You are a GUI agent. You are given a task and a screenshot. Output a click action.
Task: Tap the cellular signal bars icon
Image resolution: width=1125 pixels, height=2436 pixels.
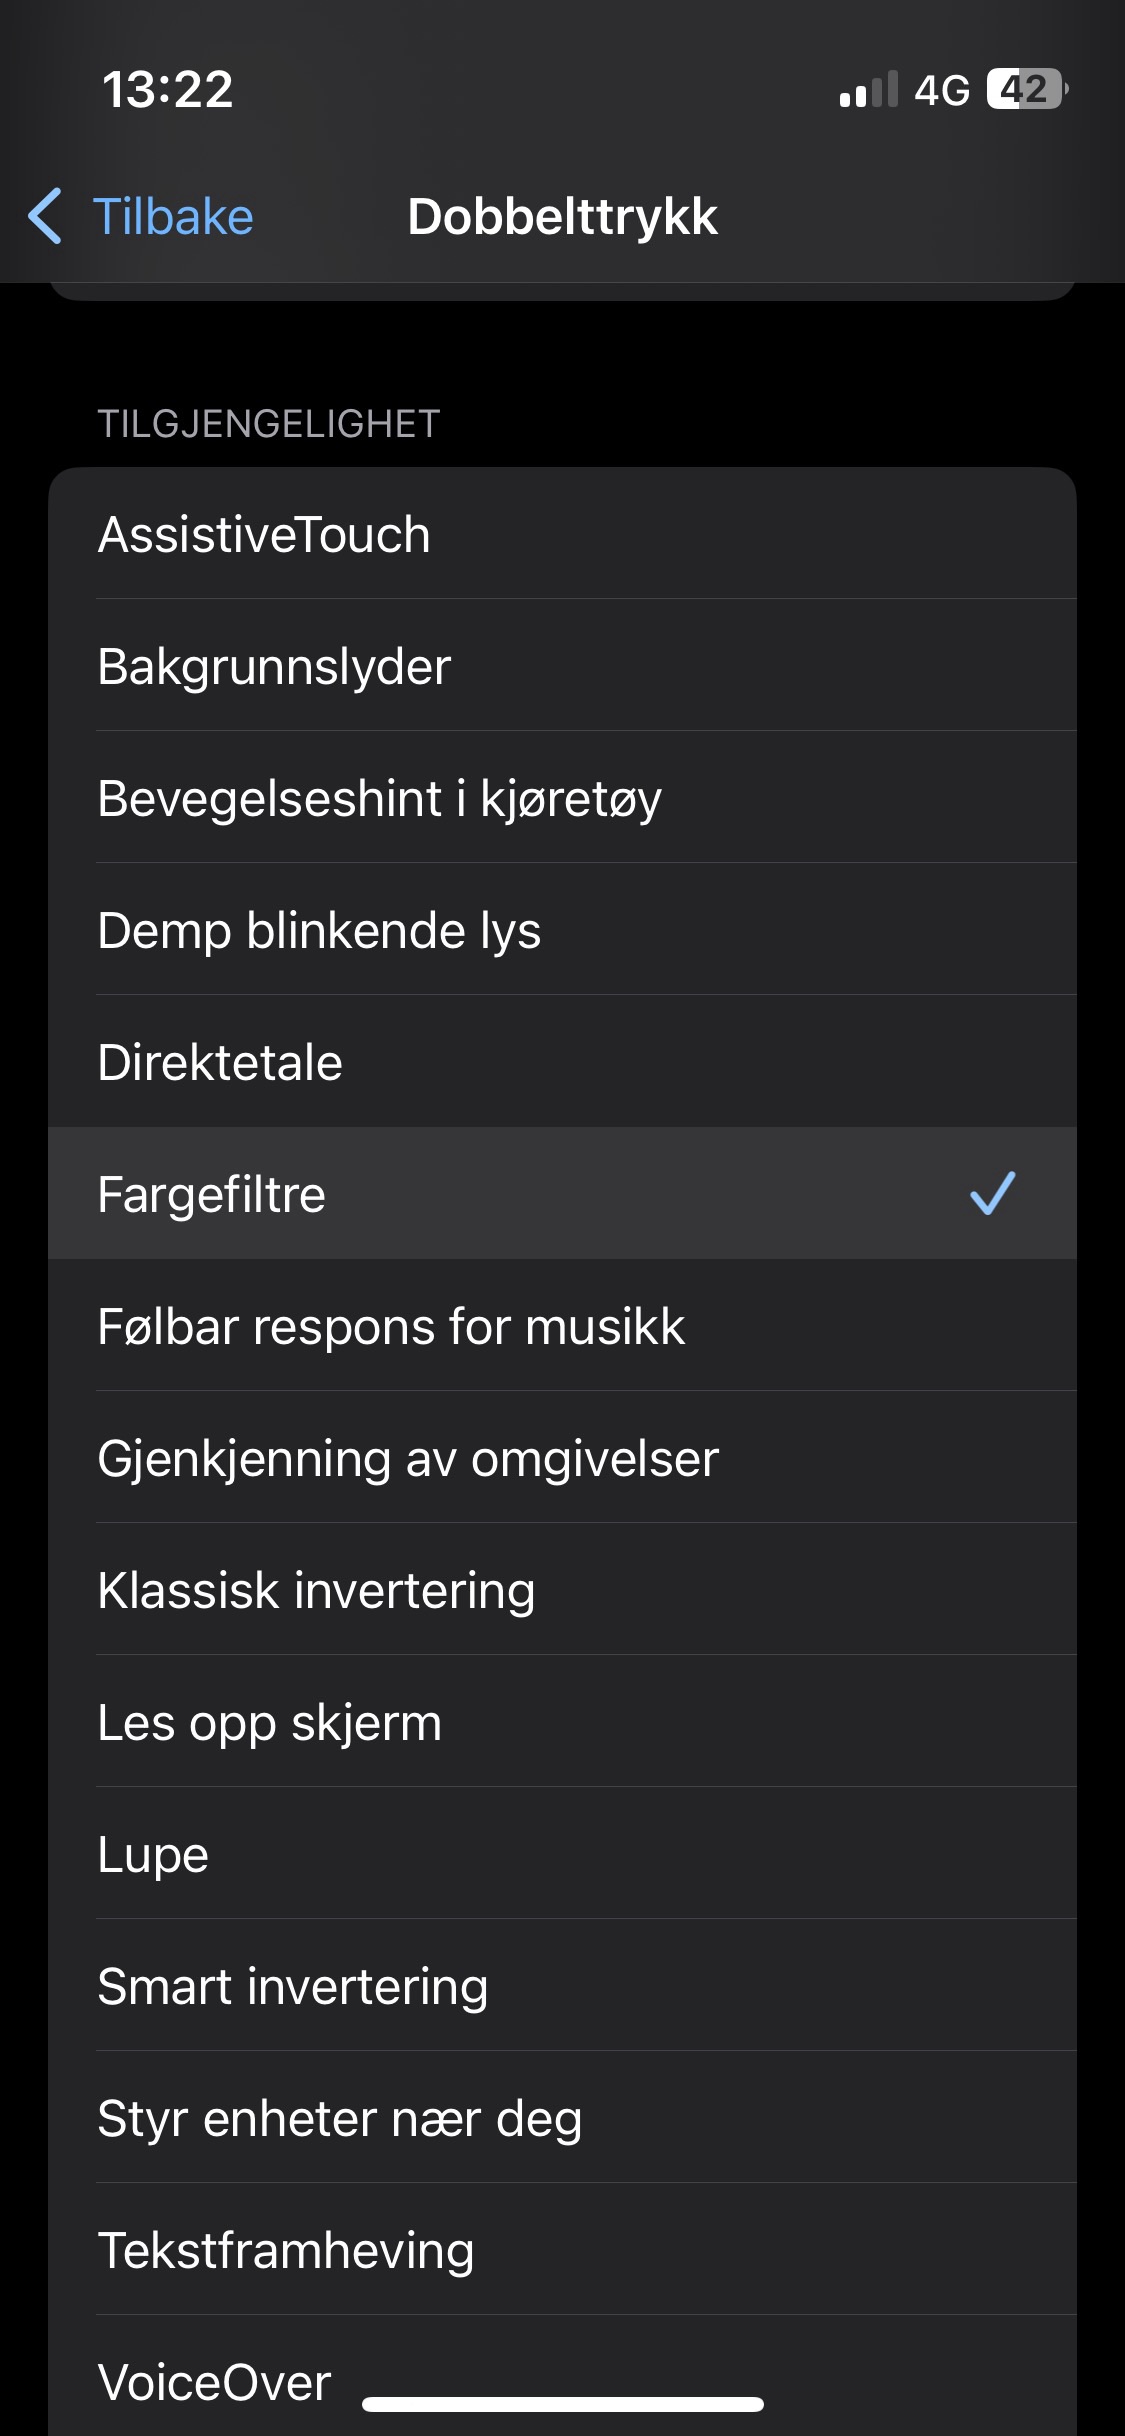pos(868,89)
